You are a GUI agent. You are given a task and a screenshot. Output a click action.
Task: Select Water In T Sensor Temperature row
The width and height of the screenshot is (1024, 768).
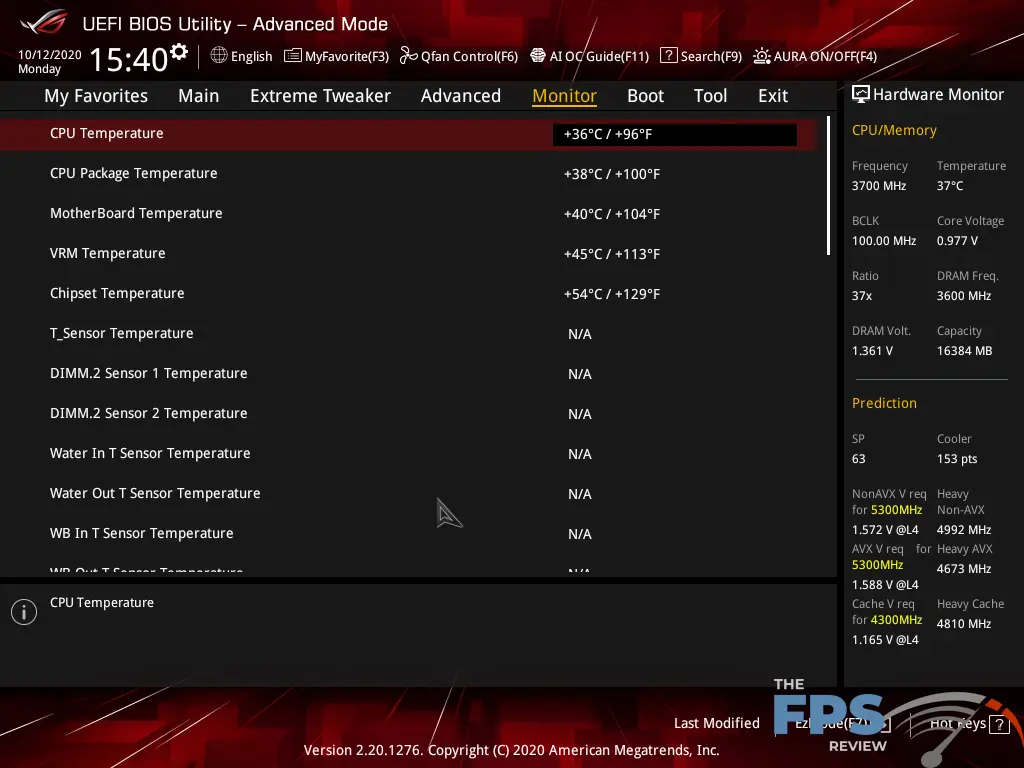(408, 454)
